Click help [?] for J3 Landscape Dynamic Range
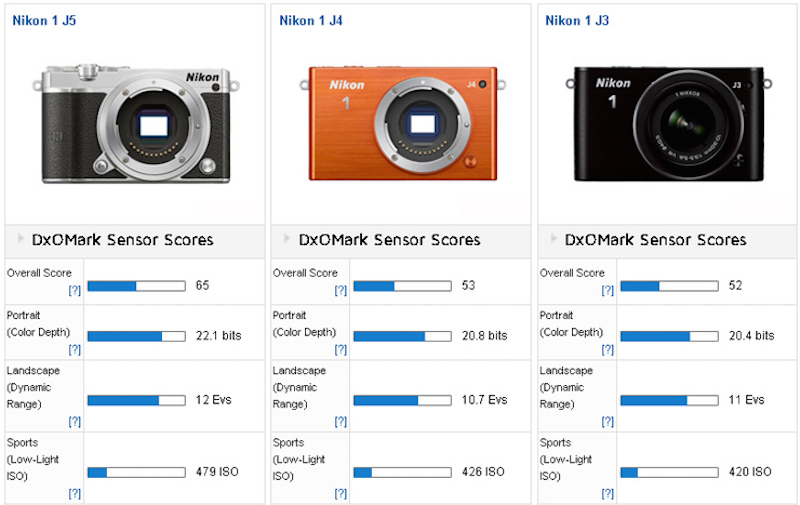Viewport: 800px width, 505px height. pos(607,419)
